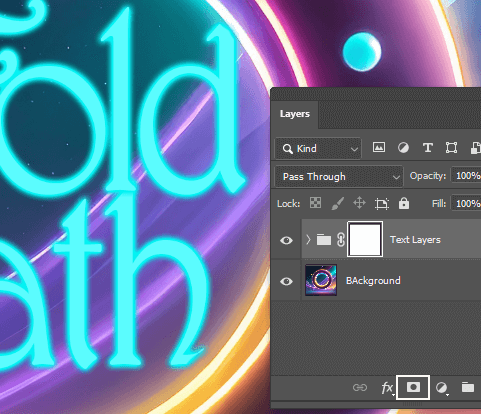Open the fx layer style menu
Viewport: 481px width, 414px height.
(387, 388)
